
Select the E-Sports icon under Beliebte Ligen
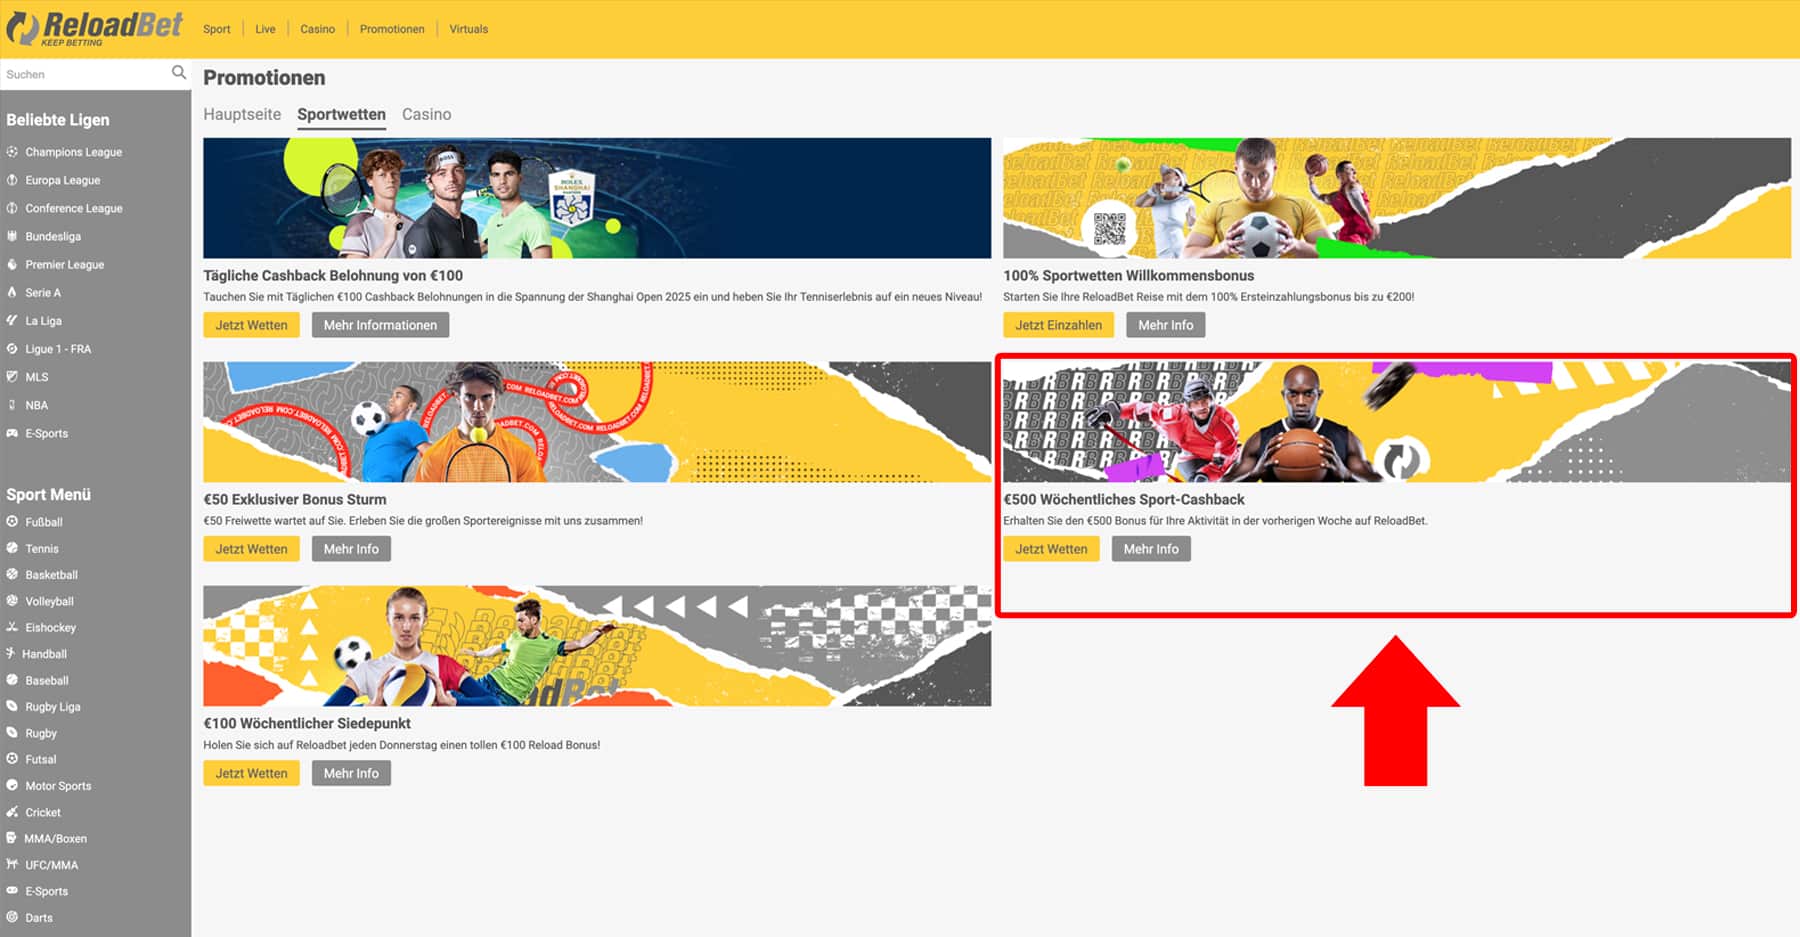[12, 433]
